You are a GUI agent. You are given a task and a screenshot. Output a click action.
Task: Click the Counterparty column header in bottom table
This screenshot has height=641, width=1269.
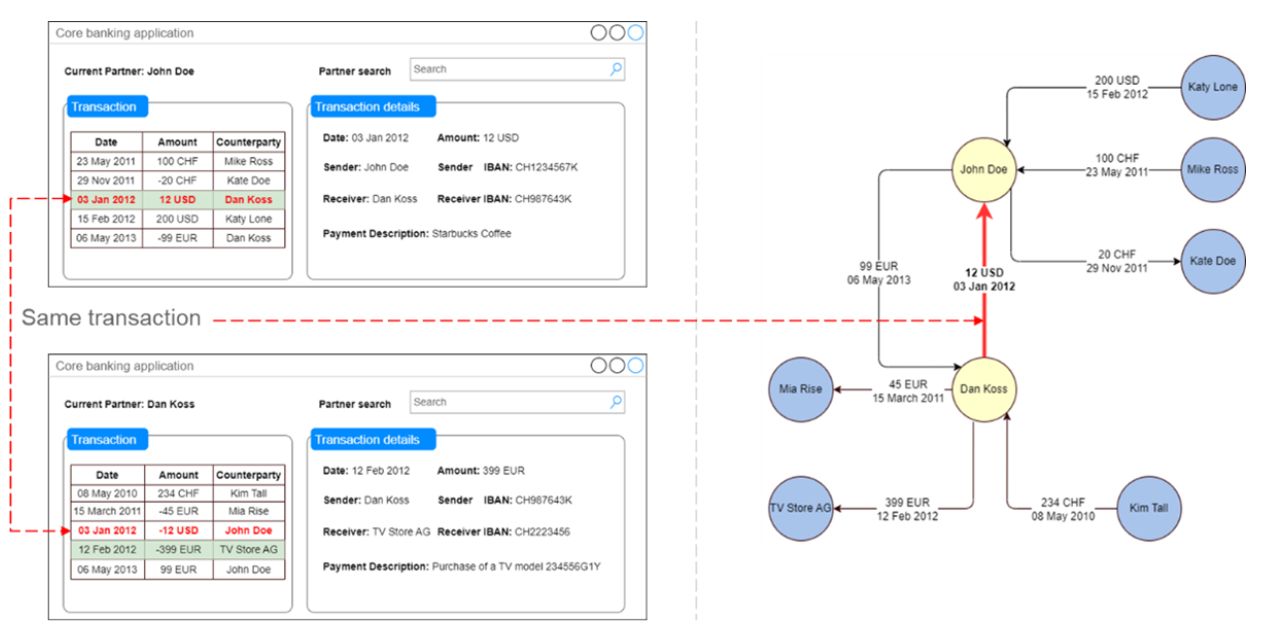(x=248, y=475)
